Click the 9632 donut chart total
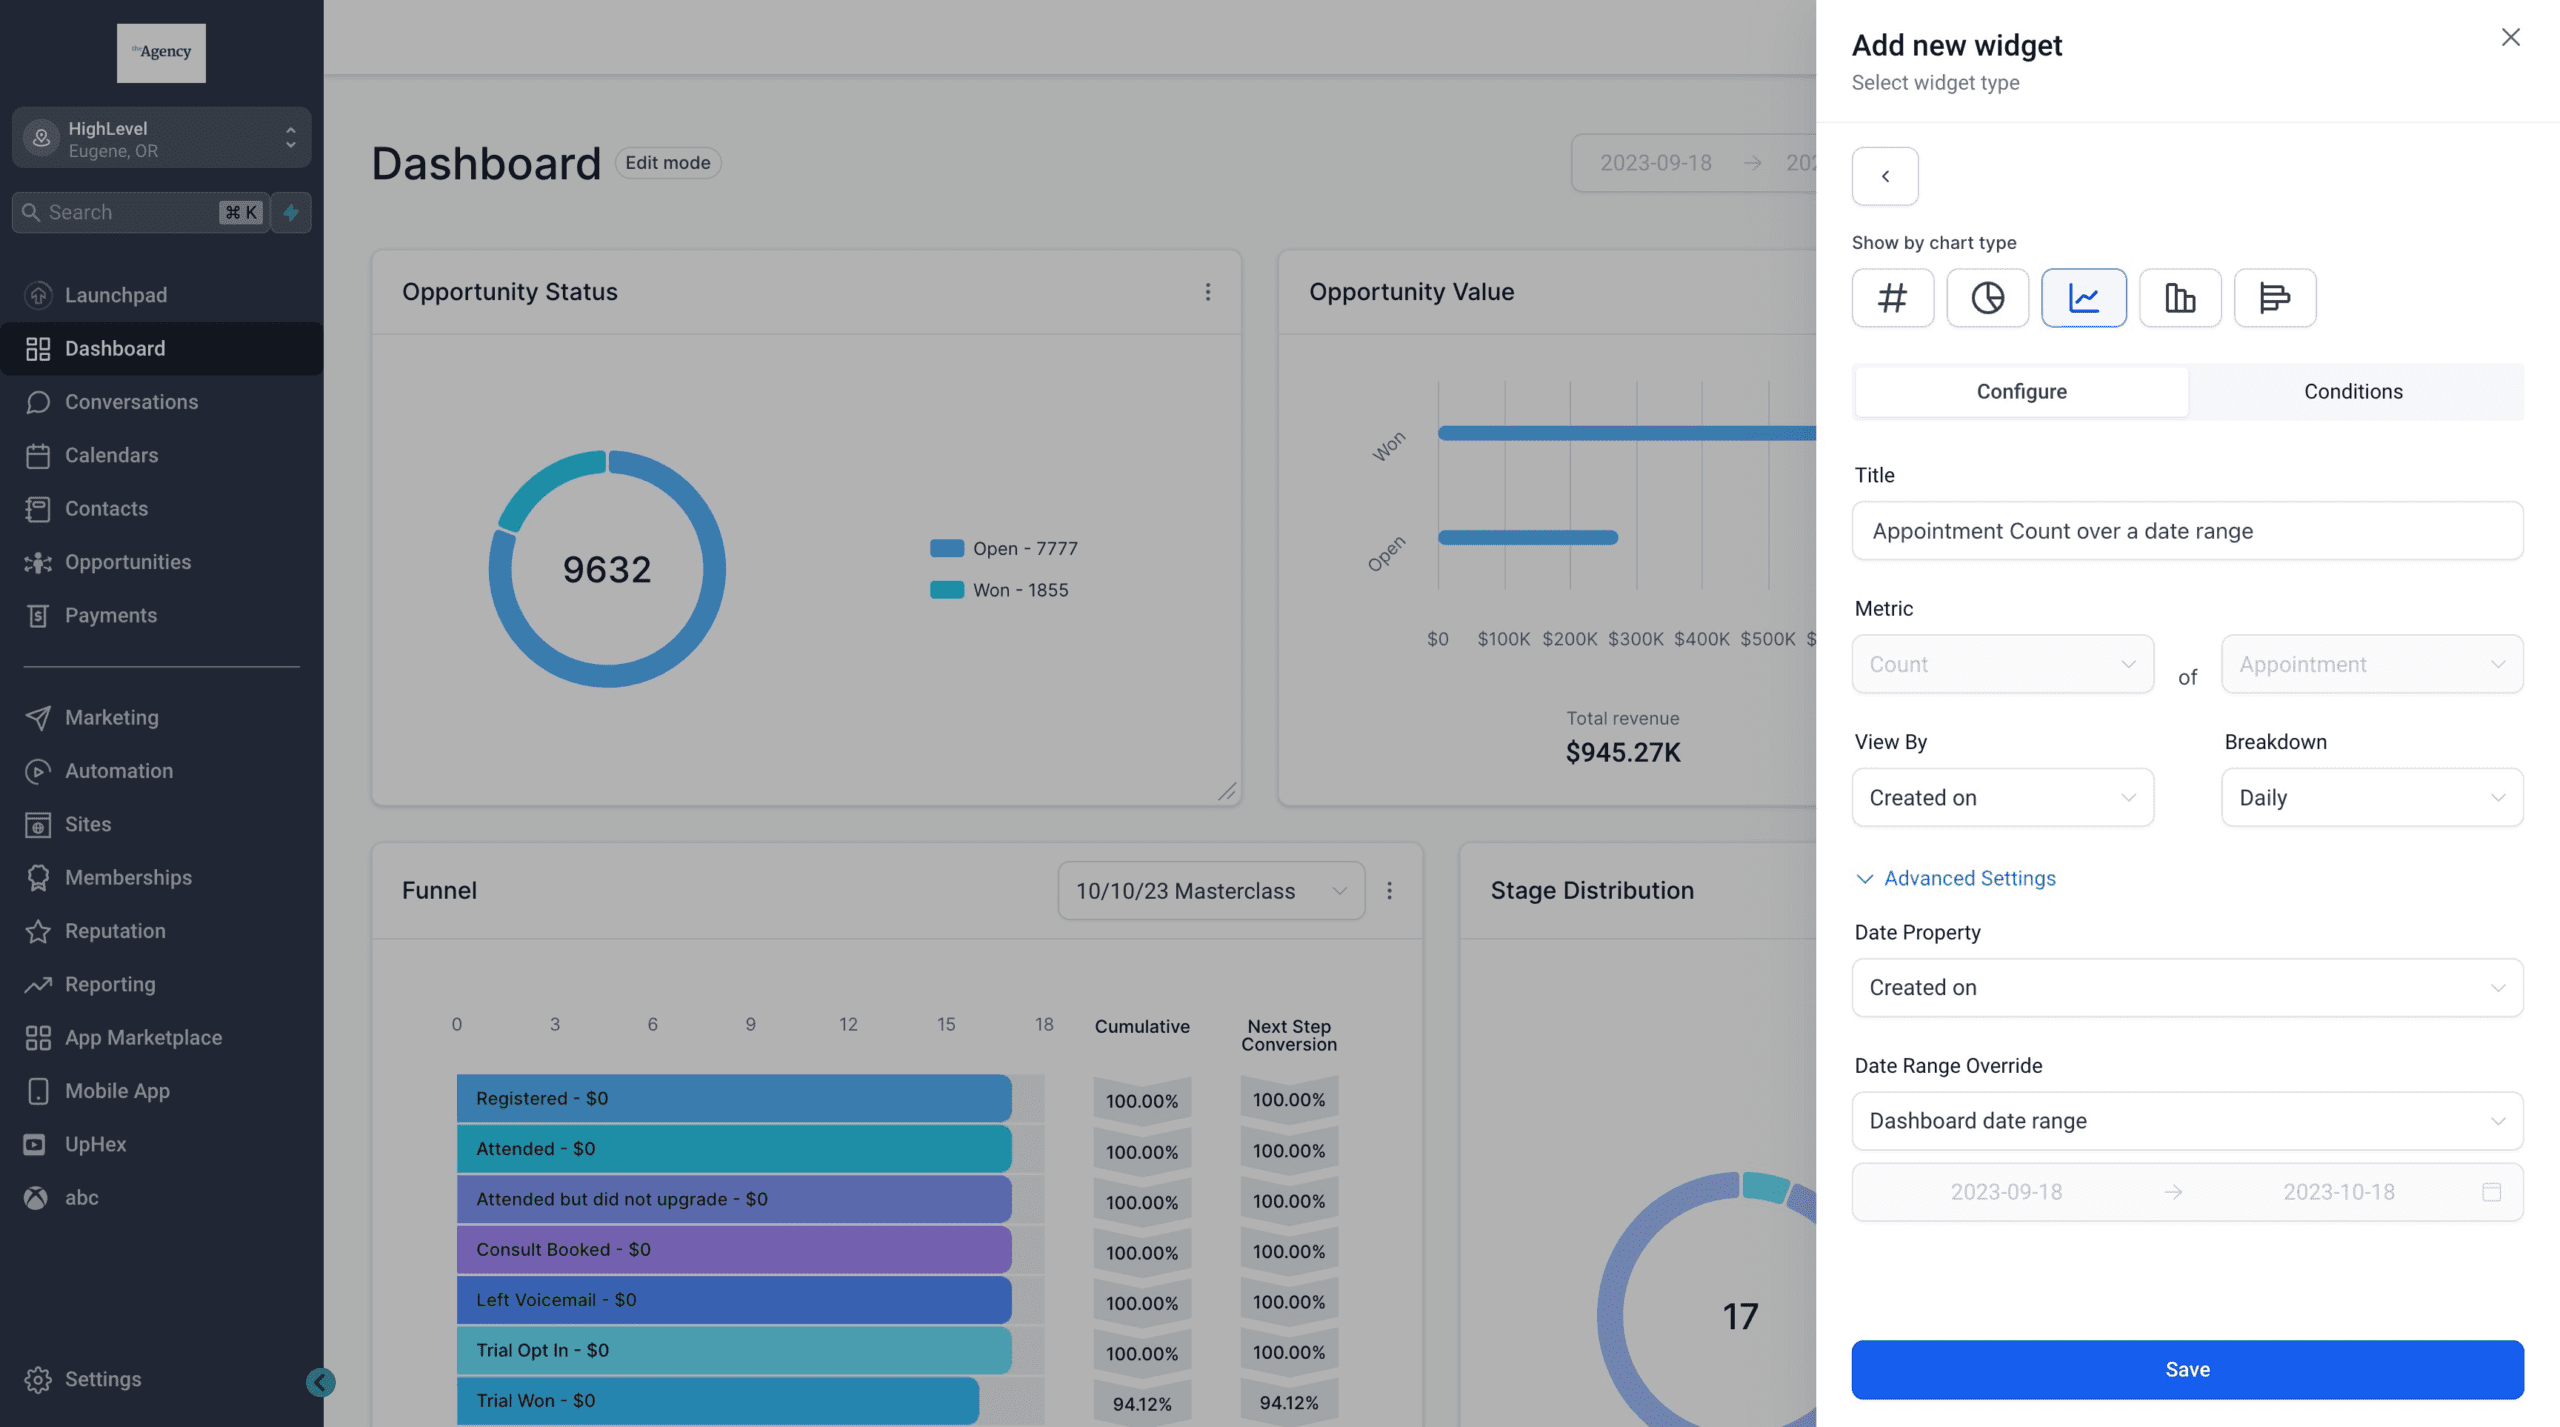The image size is (2560, 1427). (607, 570)
